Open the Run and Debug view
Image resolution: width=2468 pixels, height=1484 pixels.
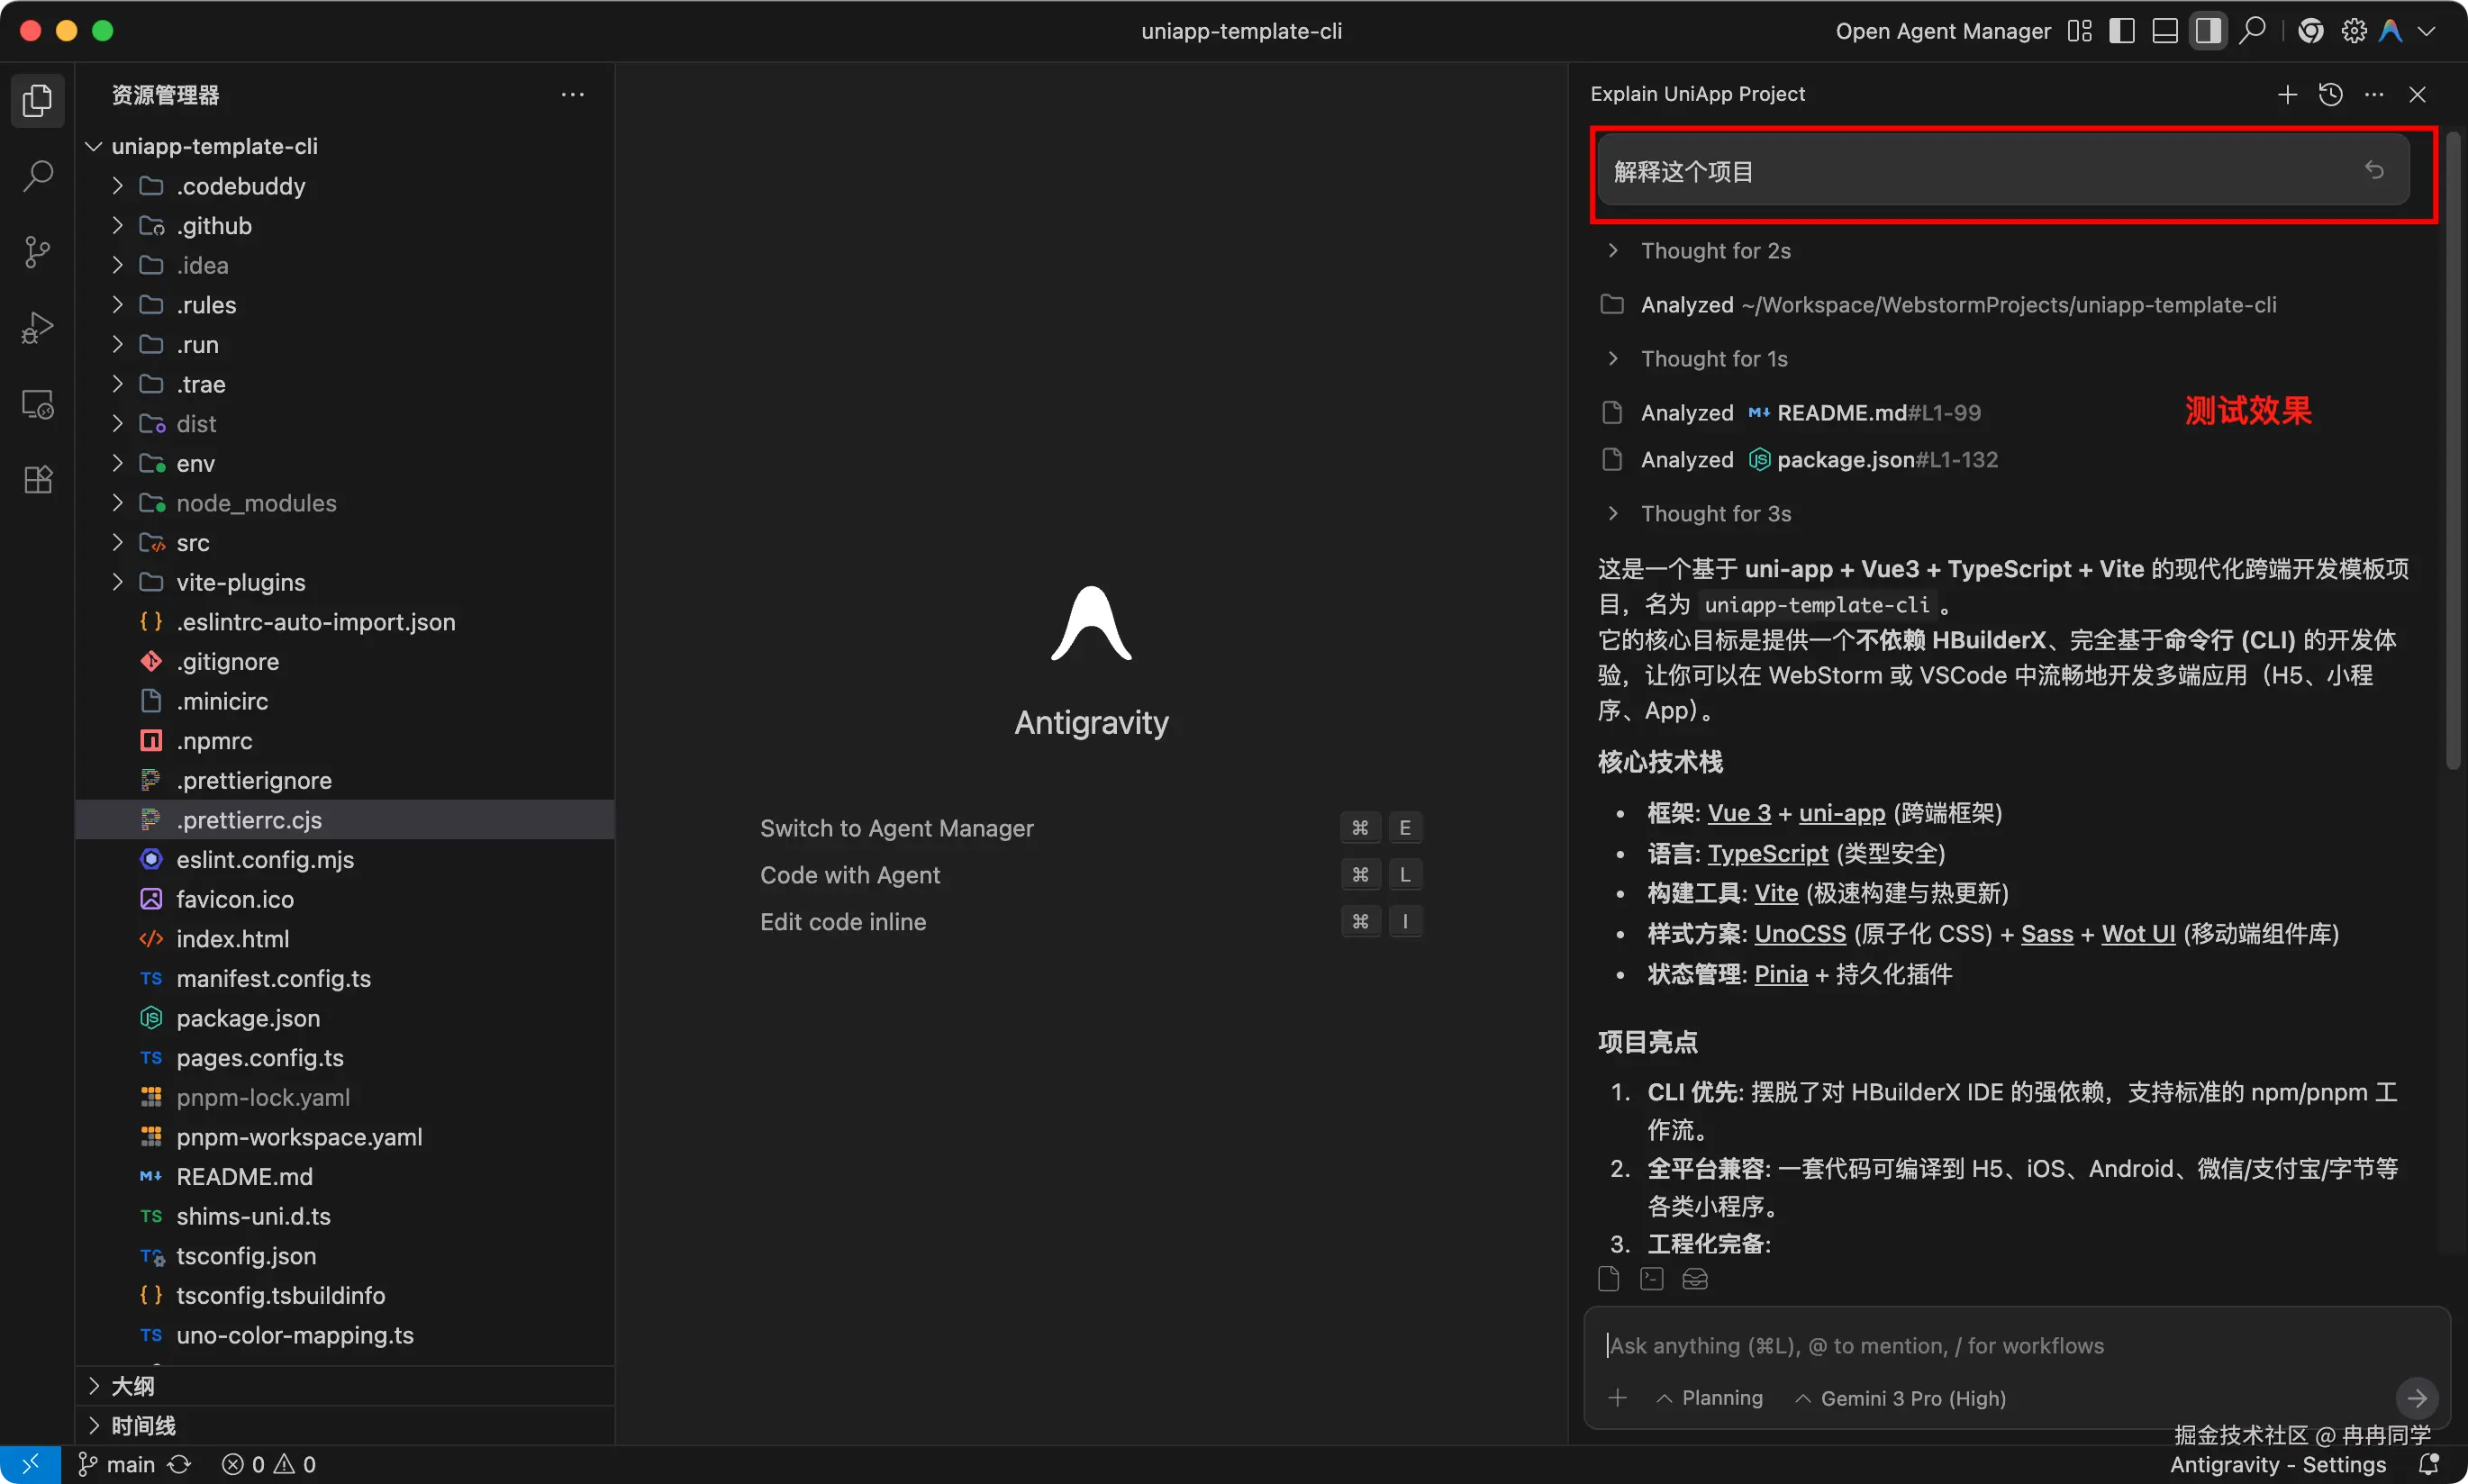click(x=38, y=328)
